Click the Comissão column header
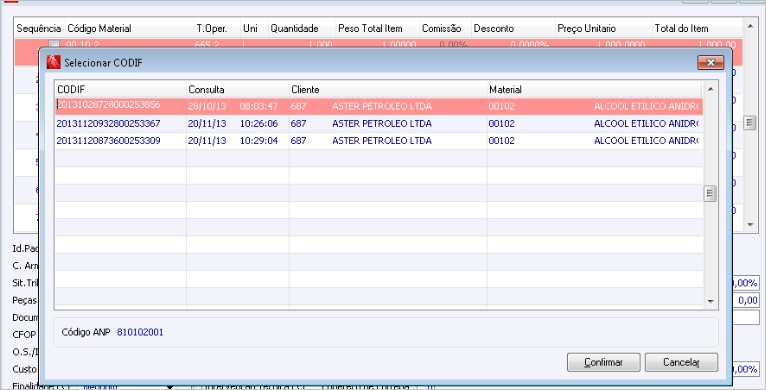Image resolution: width=766 pixels, height=390 pixels. 446,28
